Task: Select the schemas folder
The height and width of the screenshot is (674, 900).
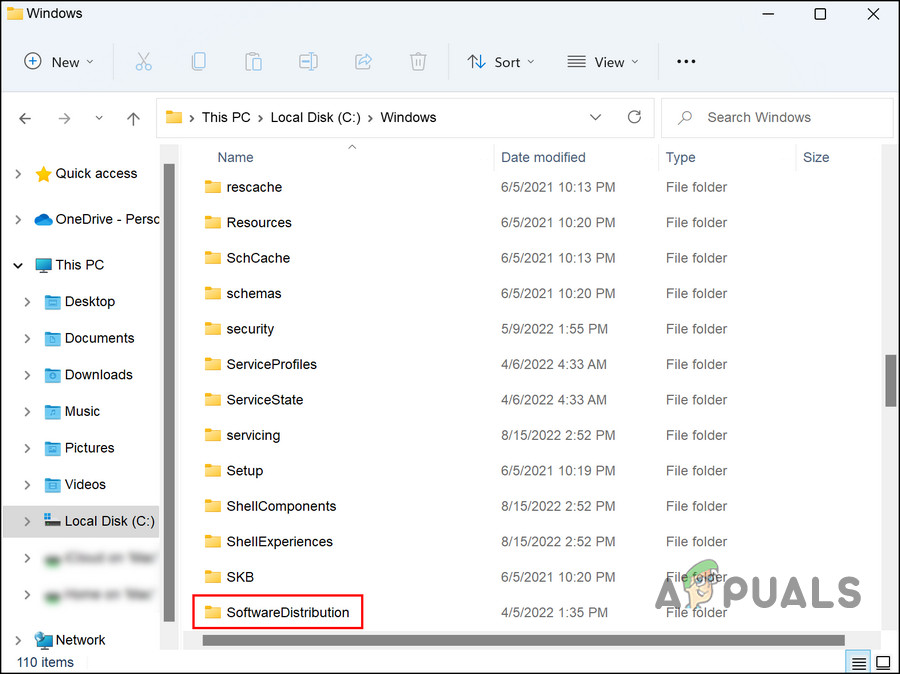Action: [x=254, y=293]
